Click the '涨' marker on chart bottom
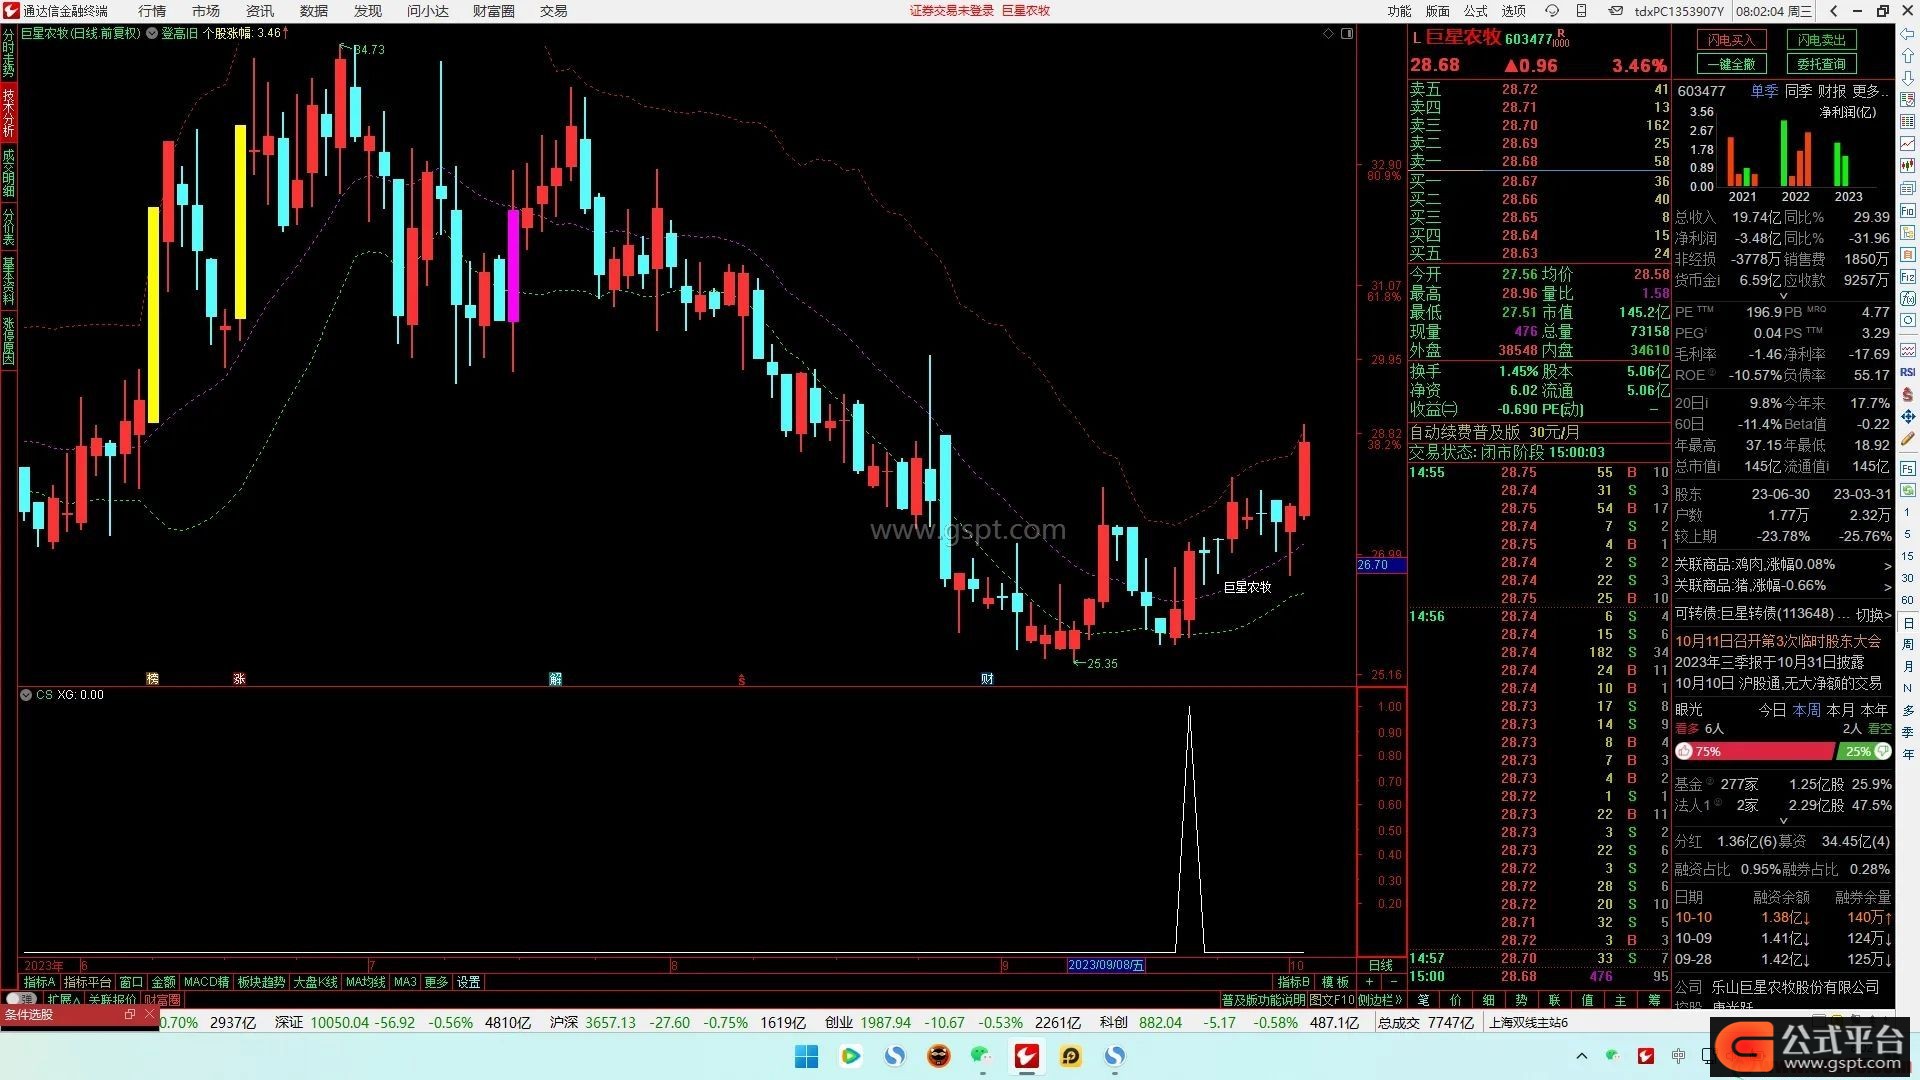Image resolution: width=1920 pixels, height=1080 pixels. (x=239, y=679)
